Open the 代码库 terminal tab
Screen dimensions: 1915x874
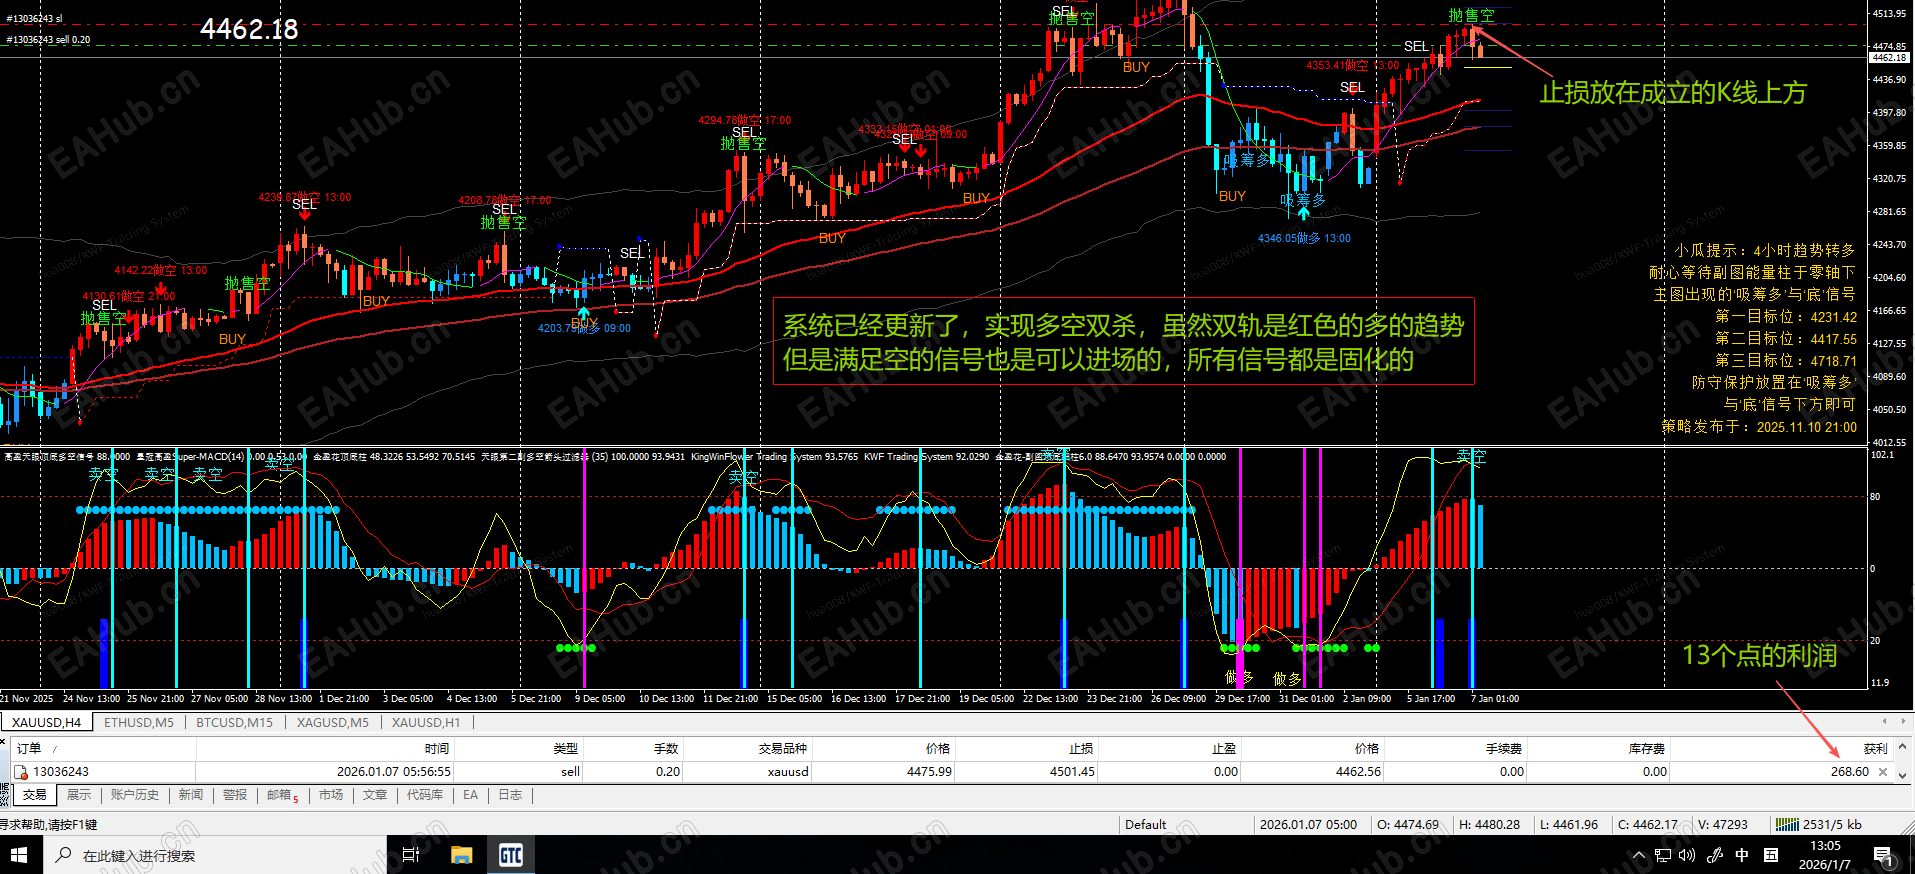click(425, 795)
